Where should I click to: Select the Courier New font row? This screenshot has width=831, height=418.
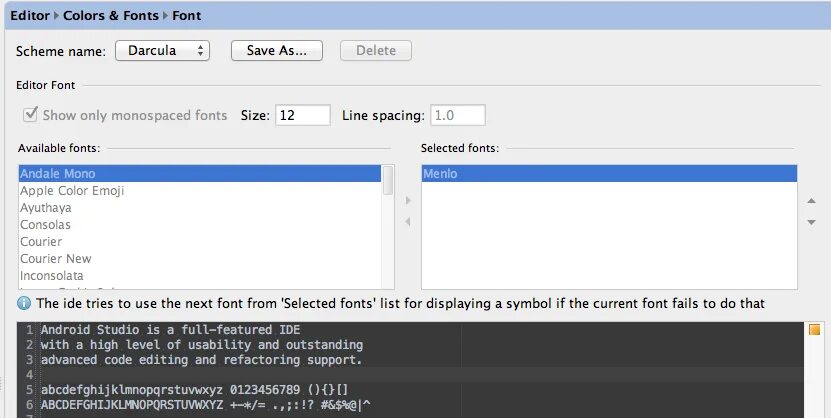pyautogui.click(x=200, y=258)
